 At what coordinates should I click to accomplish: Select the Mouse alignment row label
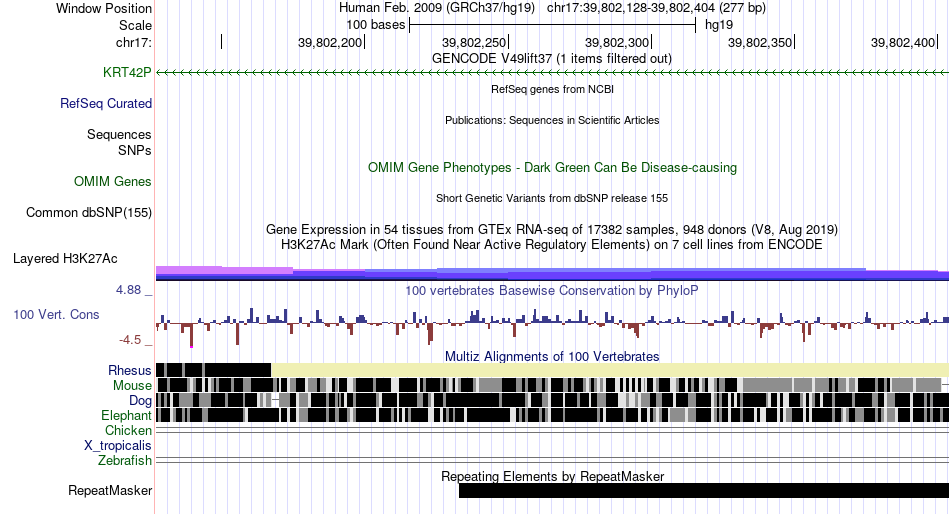pos(132,386)
